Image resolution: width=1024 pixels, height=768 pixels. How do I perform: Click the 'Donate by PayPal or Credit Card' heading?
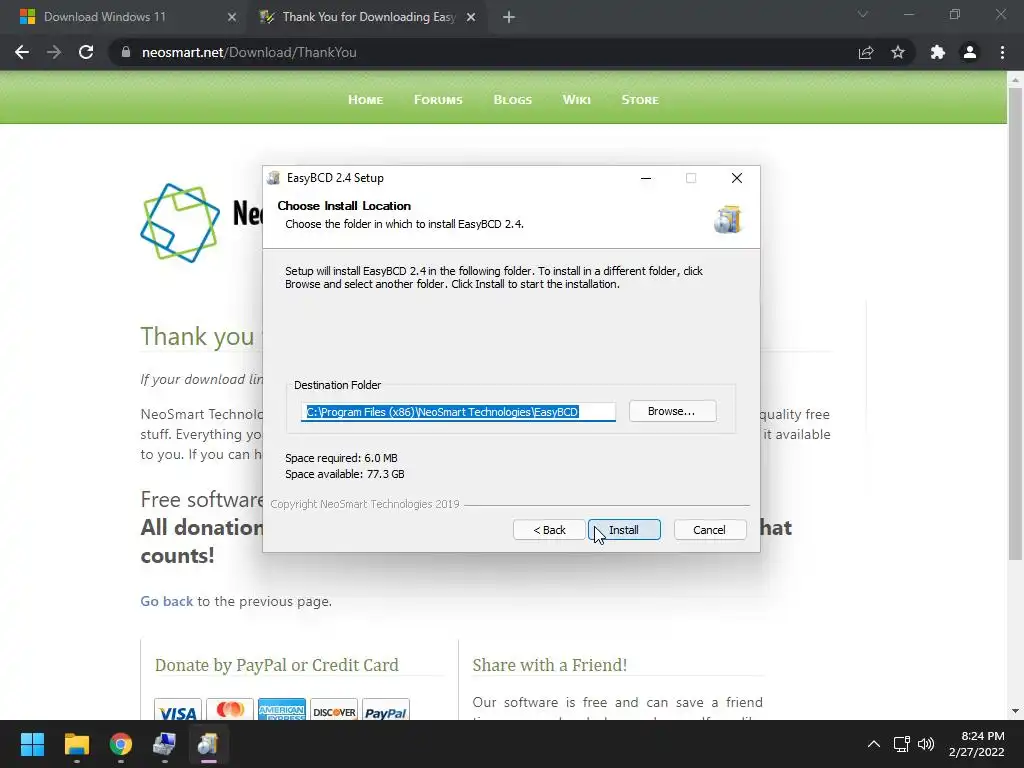click(277, 665)
